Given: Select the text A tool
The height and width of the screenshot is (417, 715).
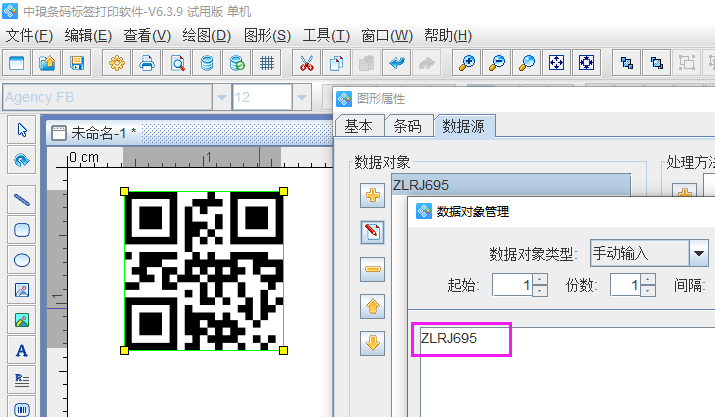Looking at the screenshot, I should (x=21, y=350).
